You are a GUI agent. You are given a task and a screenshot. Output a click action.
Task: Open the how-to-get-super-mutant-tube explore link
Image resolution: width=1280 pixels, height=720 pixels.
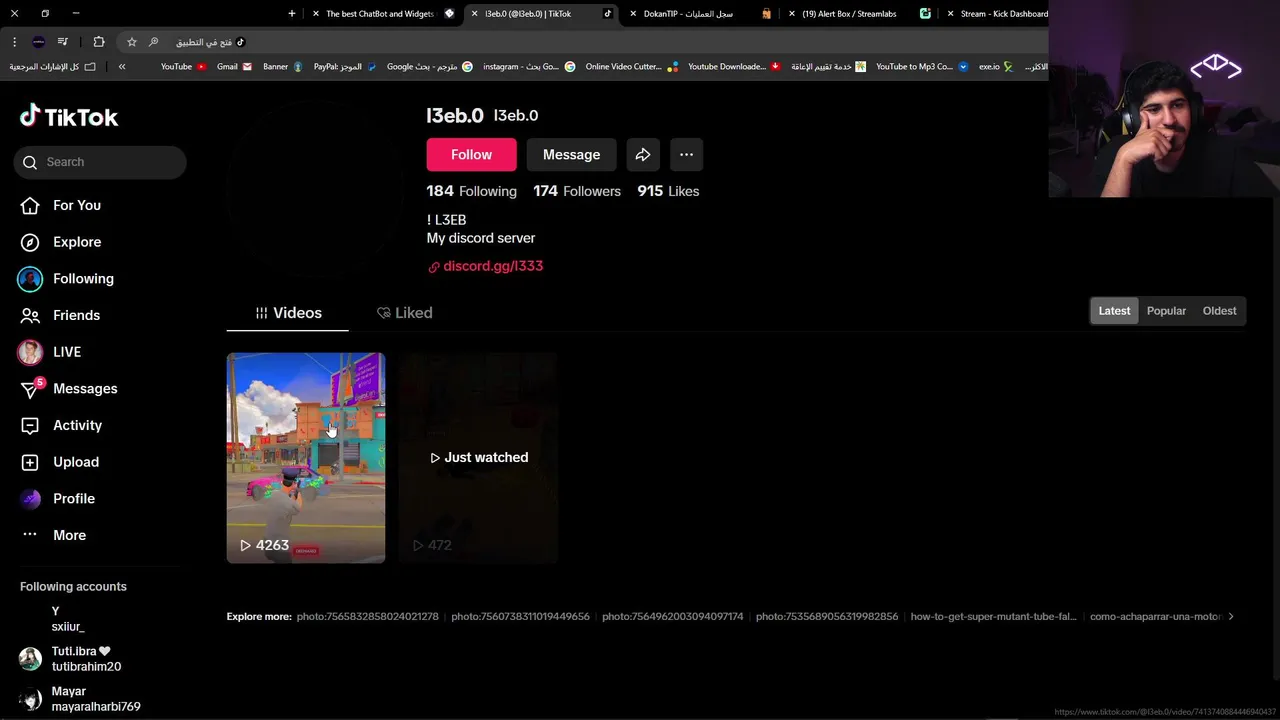tap(994, 617)
